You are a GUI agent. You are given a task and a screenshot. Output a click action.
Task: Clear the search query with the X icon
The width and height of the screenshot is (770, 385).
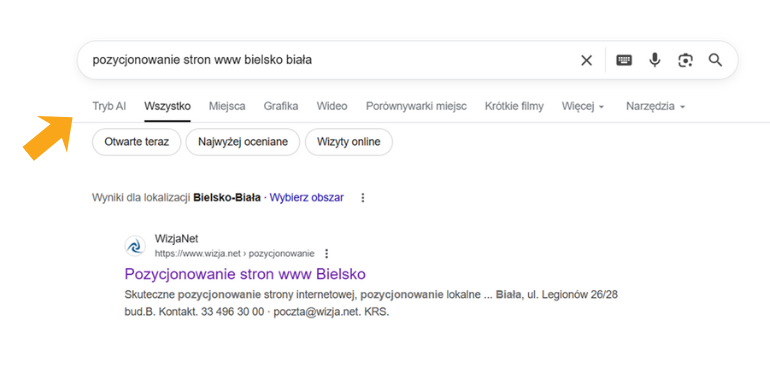586,60
